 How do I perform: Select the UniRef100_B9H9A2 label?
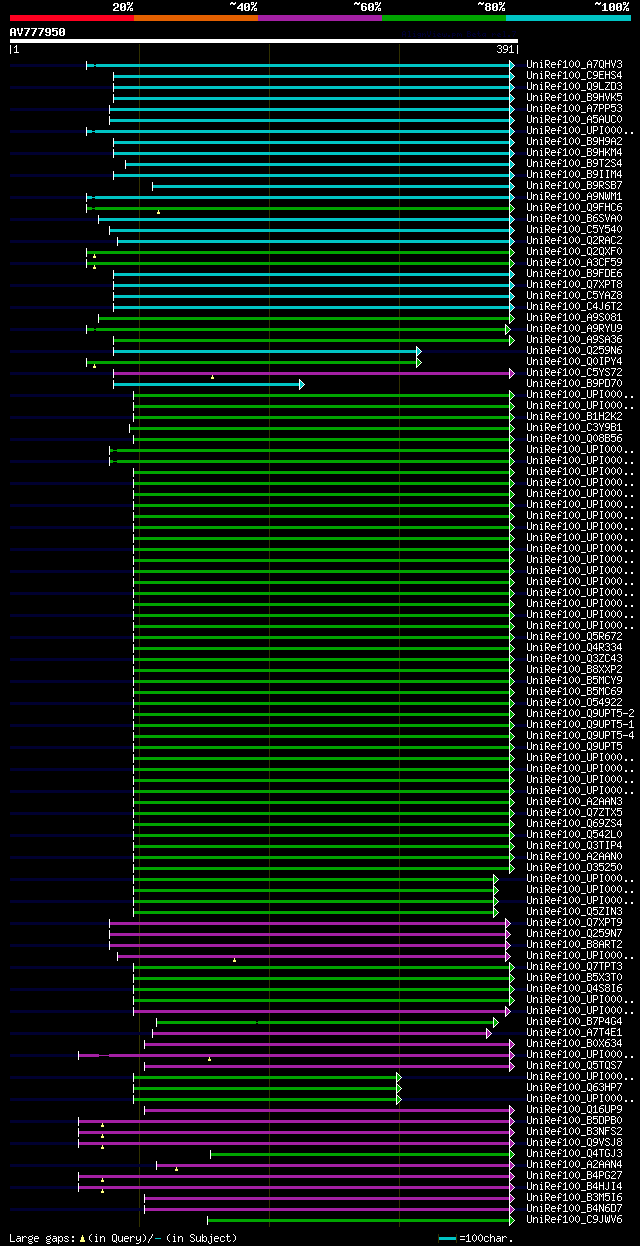tap(574, 141)
